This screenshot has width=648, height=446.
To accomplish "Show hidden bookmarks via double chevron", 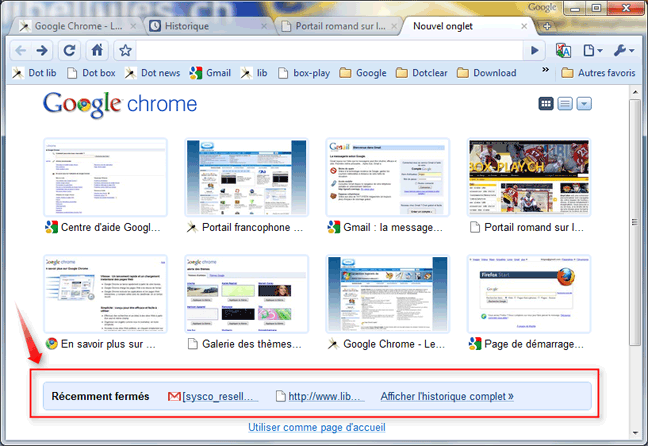I will click(x=546, y=70).
